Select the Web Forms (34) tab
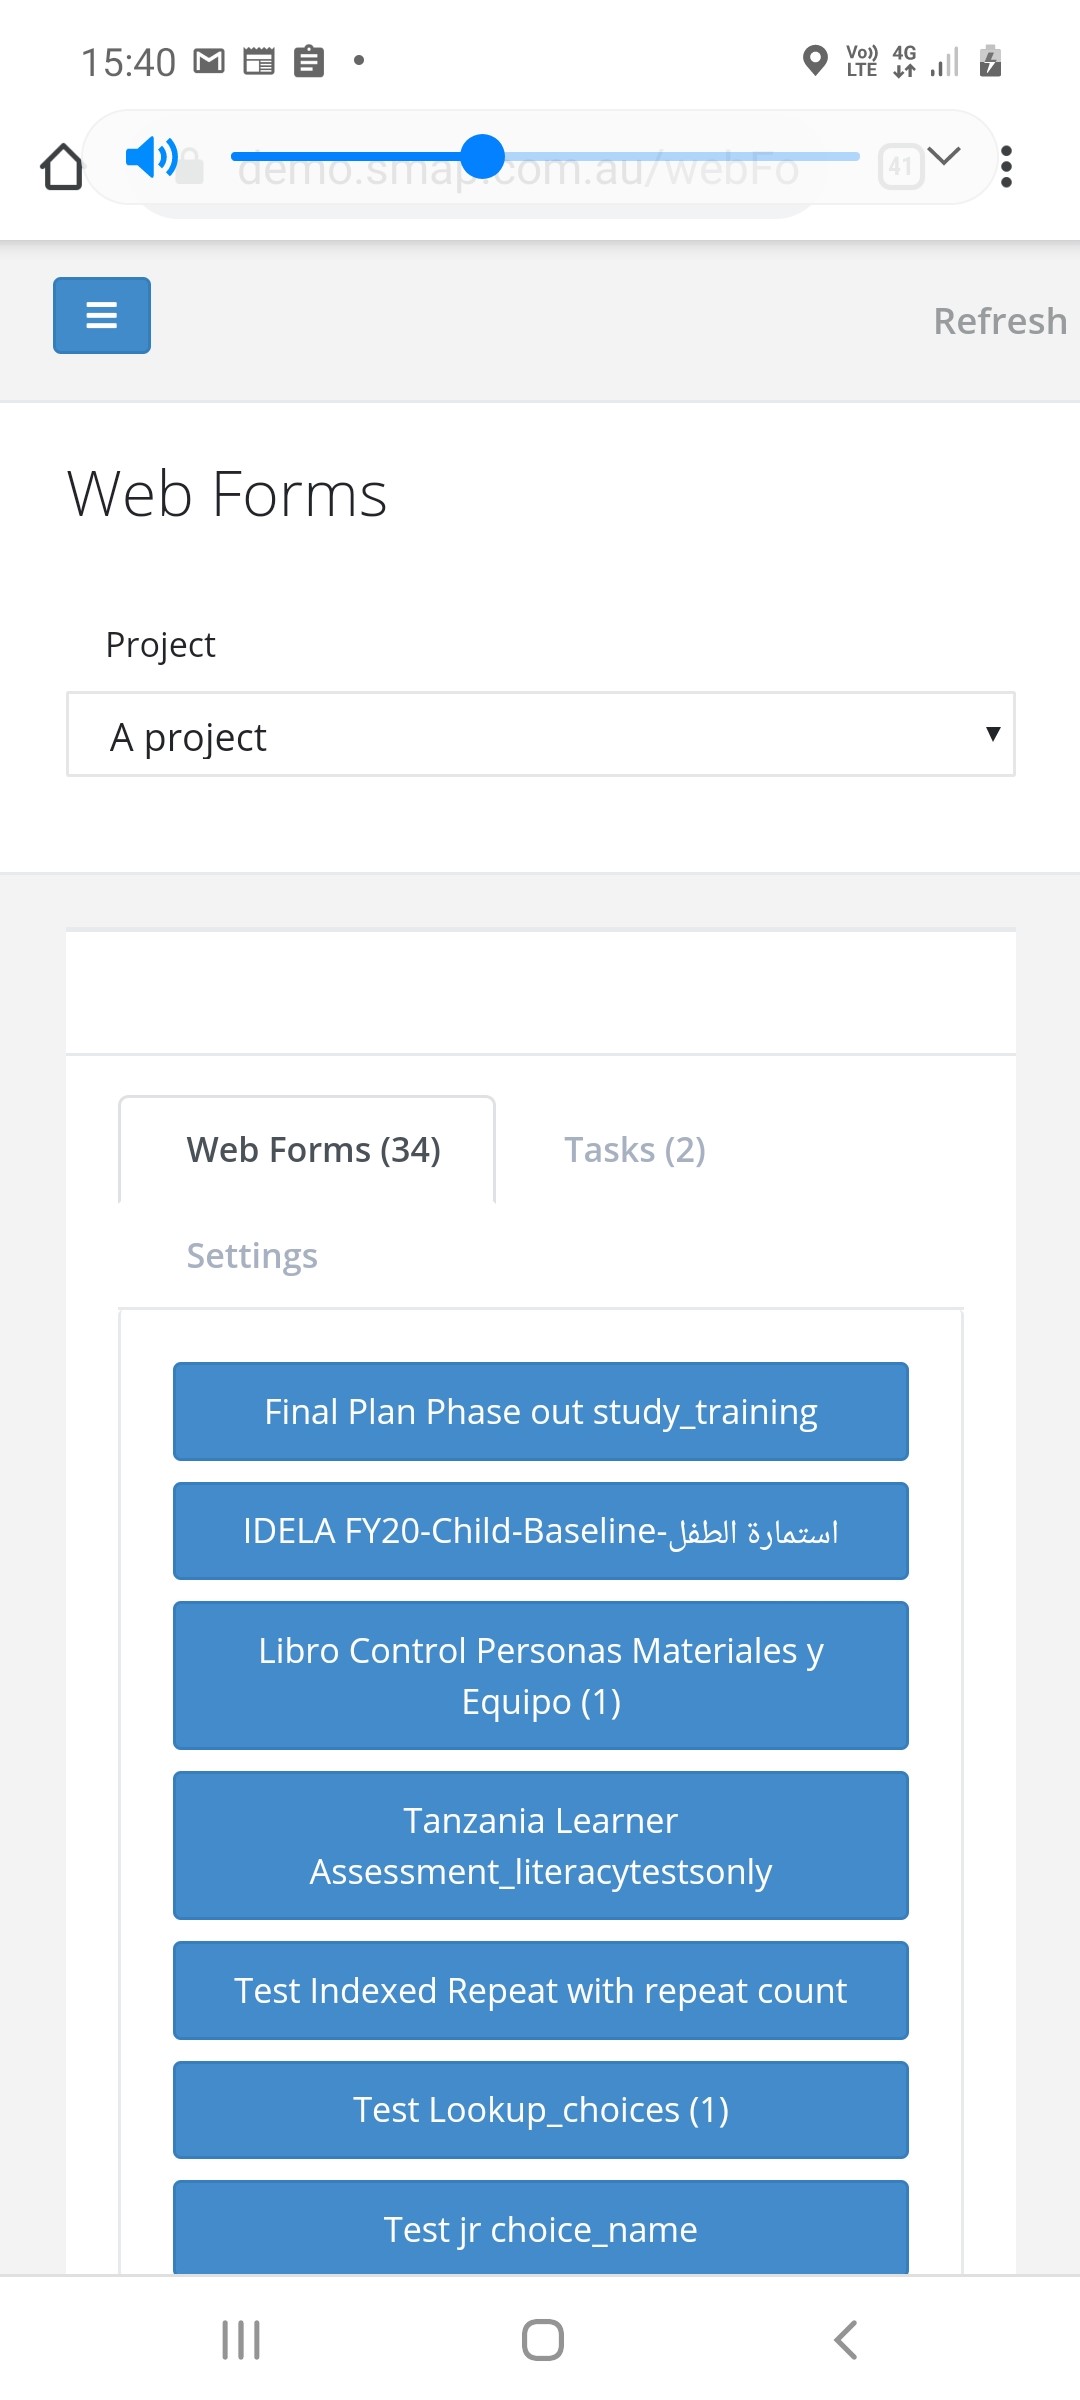 point(313,1150)
